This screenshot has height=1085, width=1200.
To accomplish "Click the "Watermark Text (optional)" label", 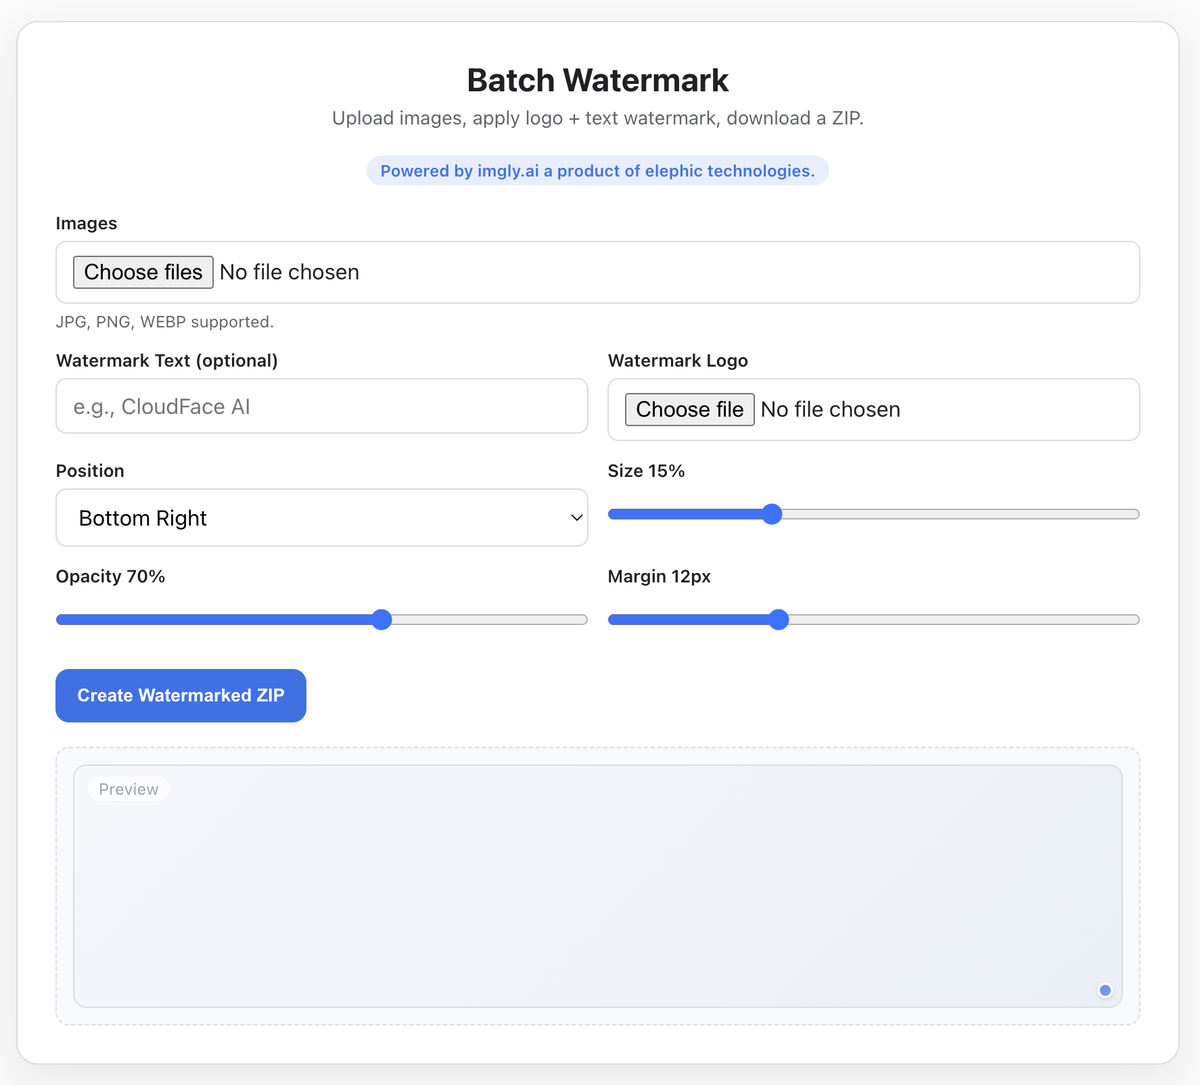I will (167, 361).
